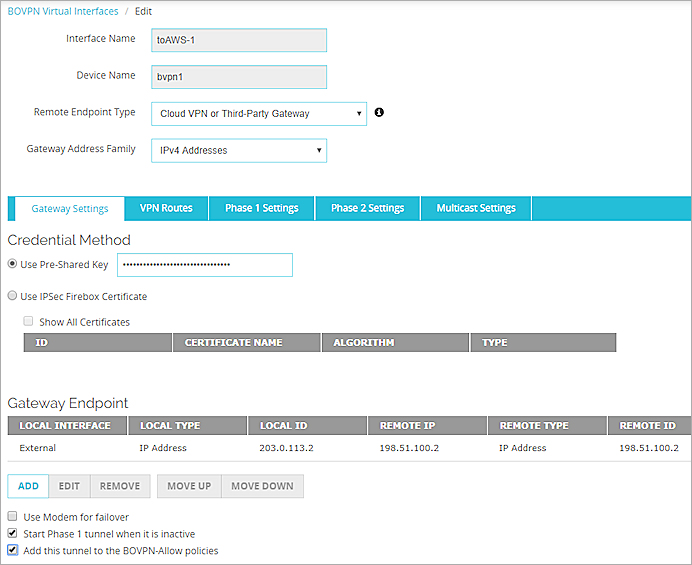Open the Multicast Settings tab
692x565 pixels.
(475, 208)
